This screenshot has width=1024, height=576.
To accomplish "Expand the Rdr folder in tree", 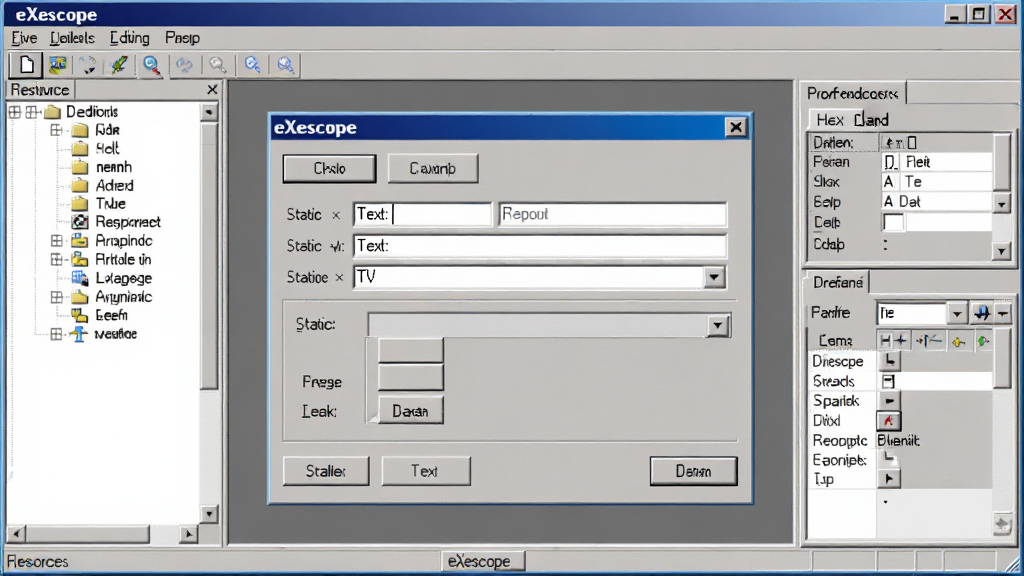I will tap(57, 130).
